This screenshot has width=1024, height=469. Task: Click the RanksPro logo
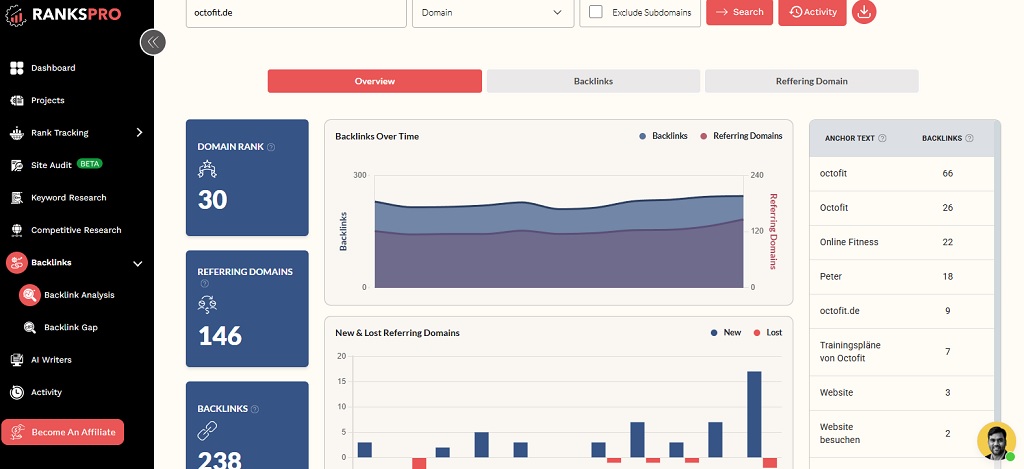[x=63, y=14]
